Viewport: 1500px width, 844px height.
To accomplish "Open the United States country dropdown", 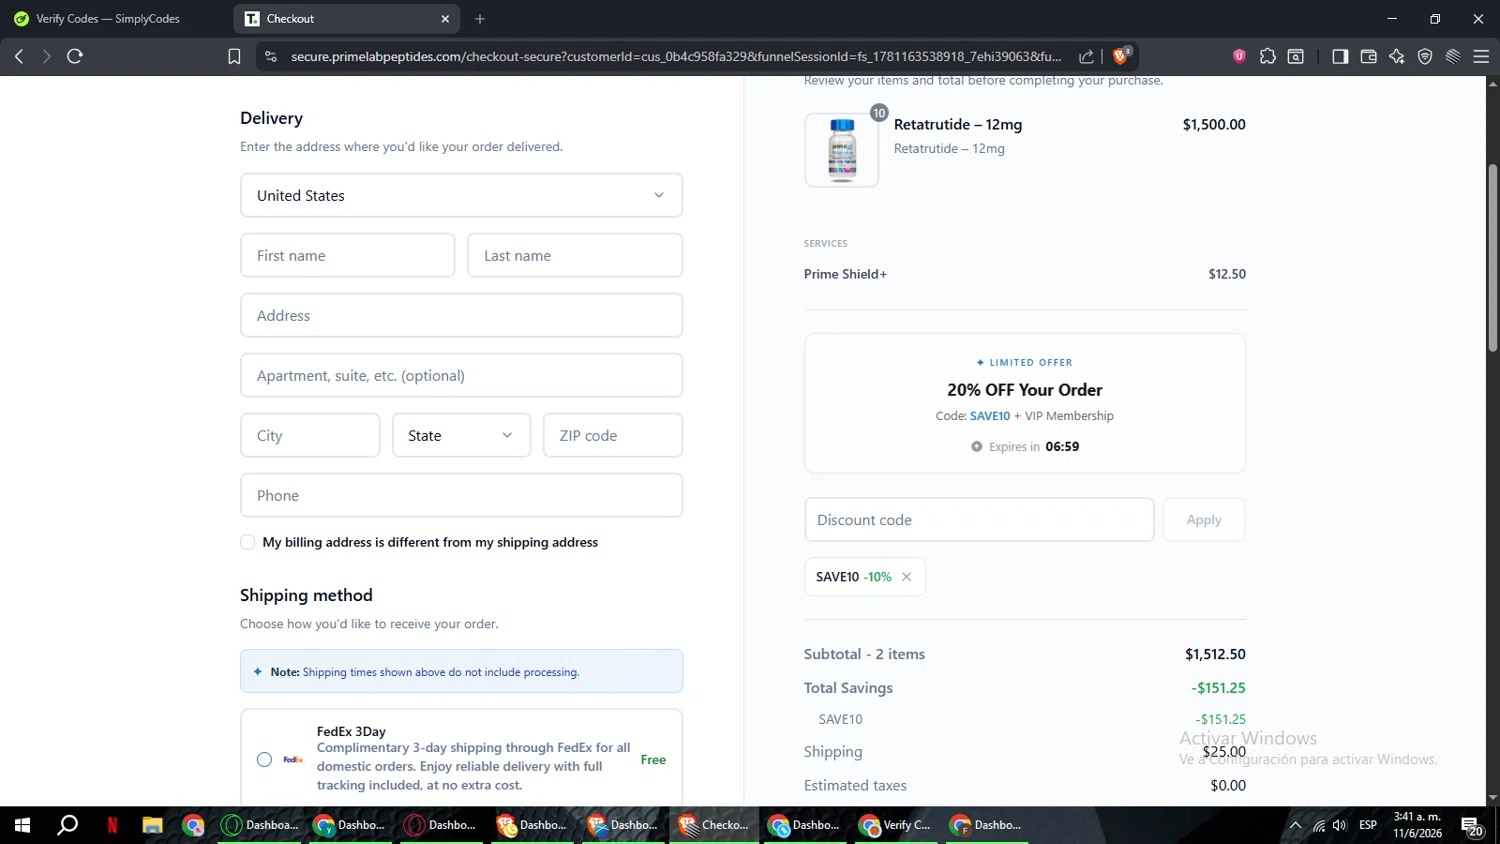I will click(461, 195).
